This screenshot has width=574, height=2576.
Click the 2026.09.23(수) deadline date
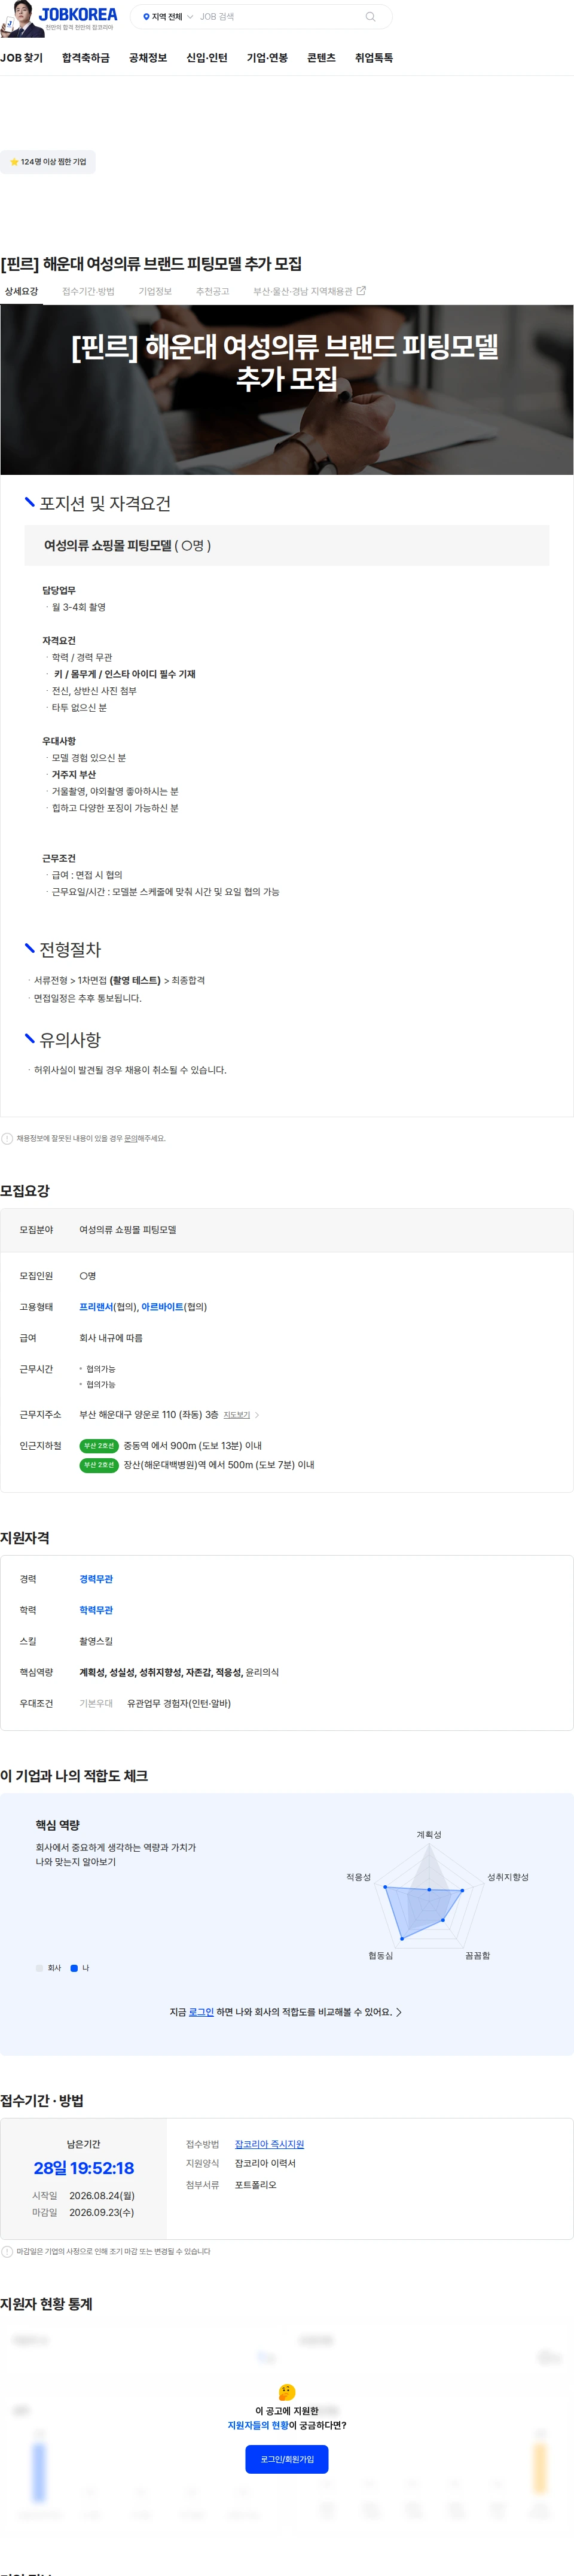click(x=101, y=2213)
